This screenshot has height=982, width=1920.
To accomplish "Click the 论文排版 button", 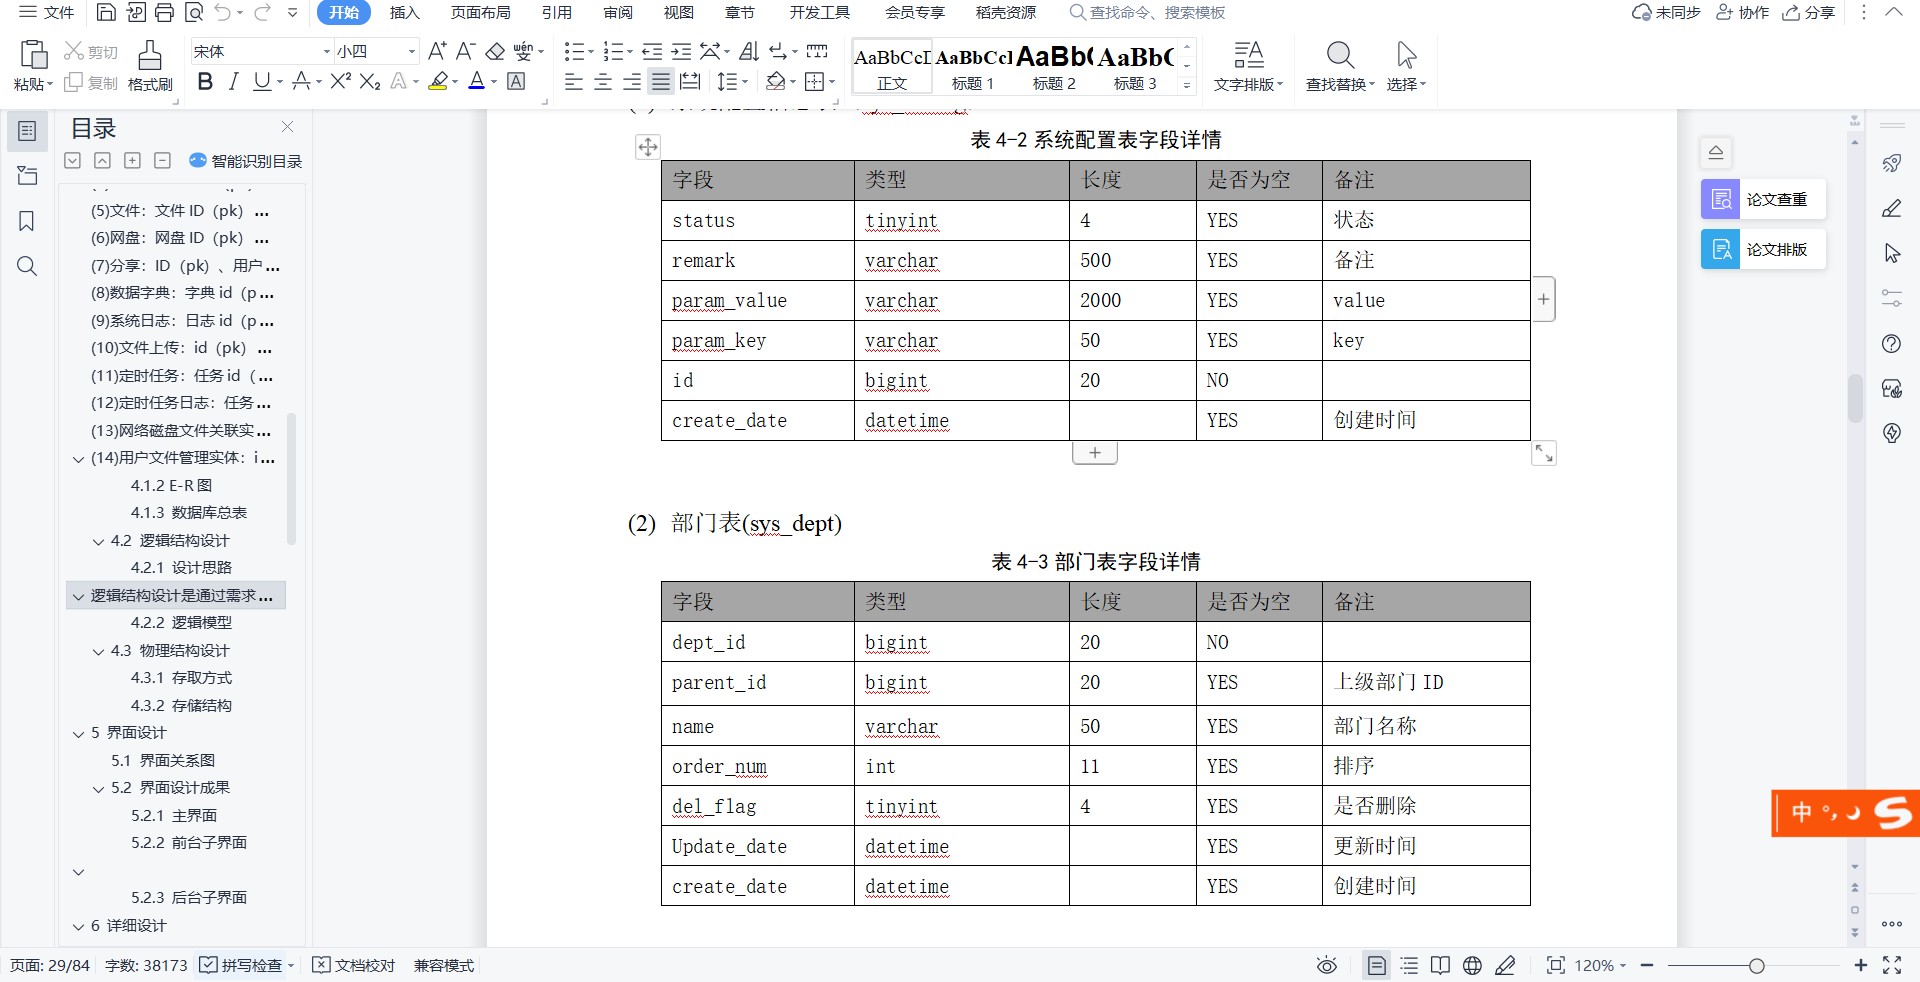I will pos(1763,249).
